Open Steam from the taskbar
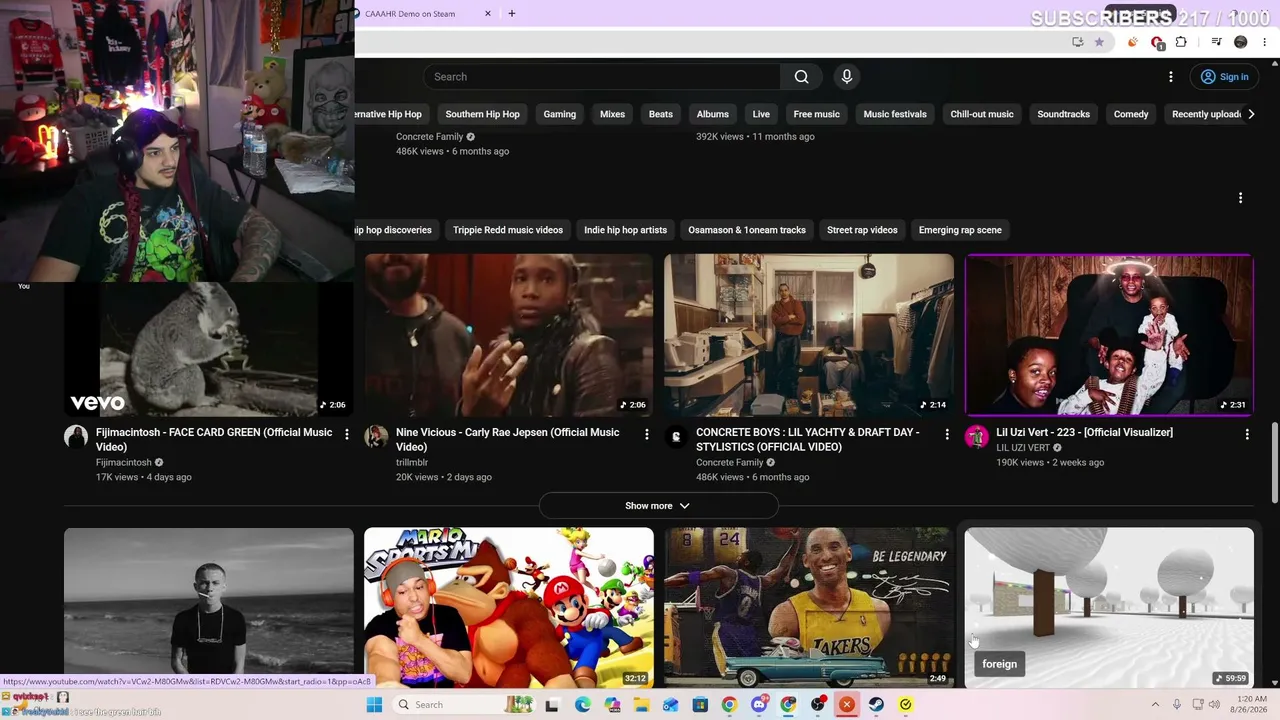Screen dimensions: 1280x720 point(876,705)
